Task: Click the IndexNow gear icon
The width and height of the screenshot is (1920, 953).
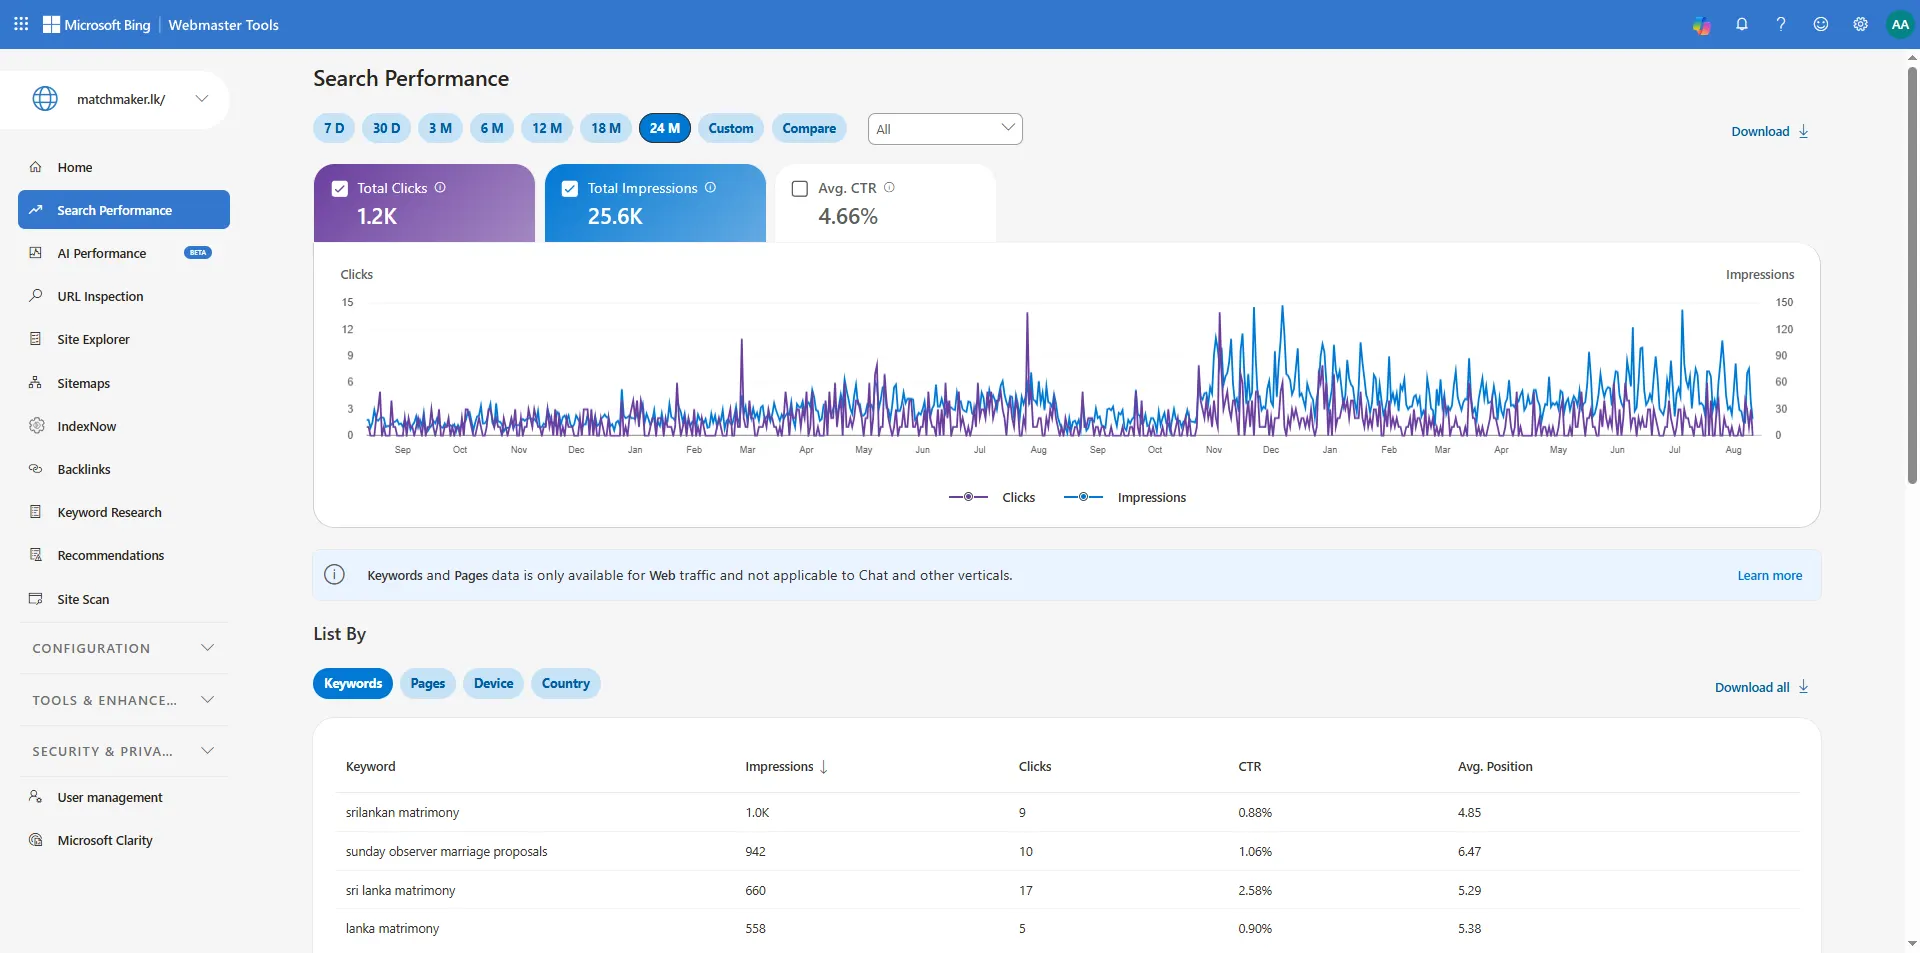Action: 36,426
